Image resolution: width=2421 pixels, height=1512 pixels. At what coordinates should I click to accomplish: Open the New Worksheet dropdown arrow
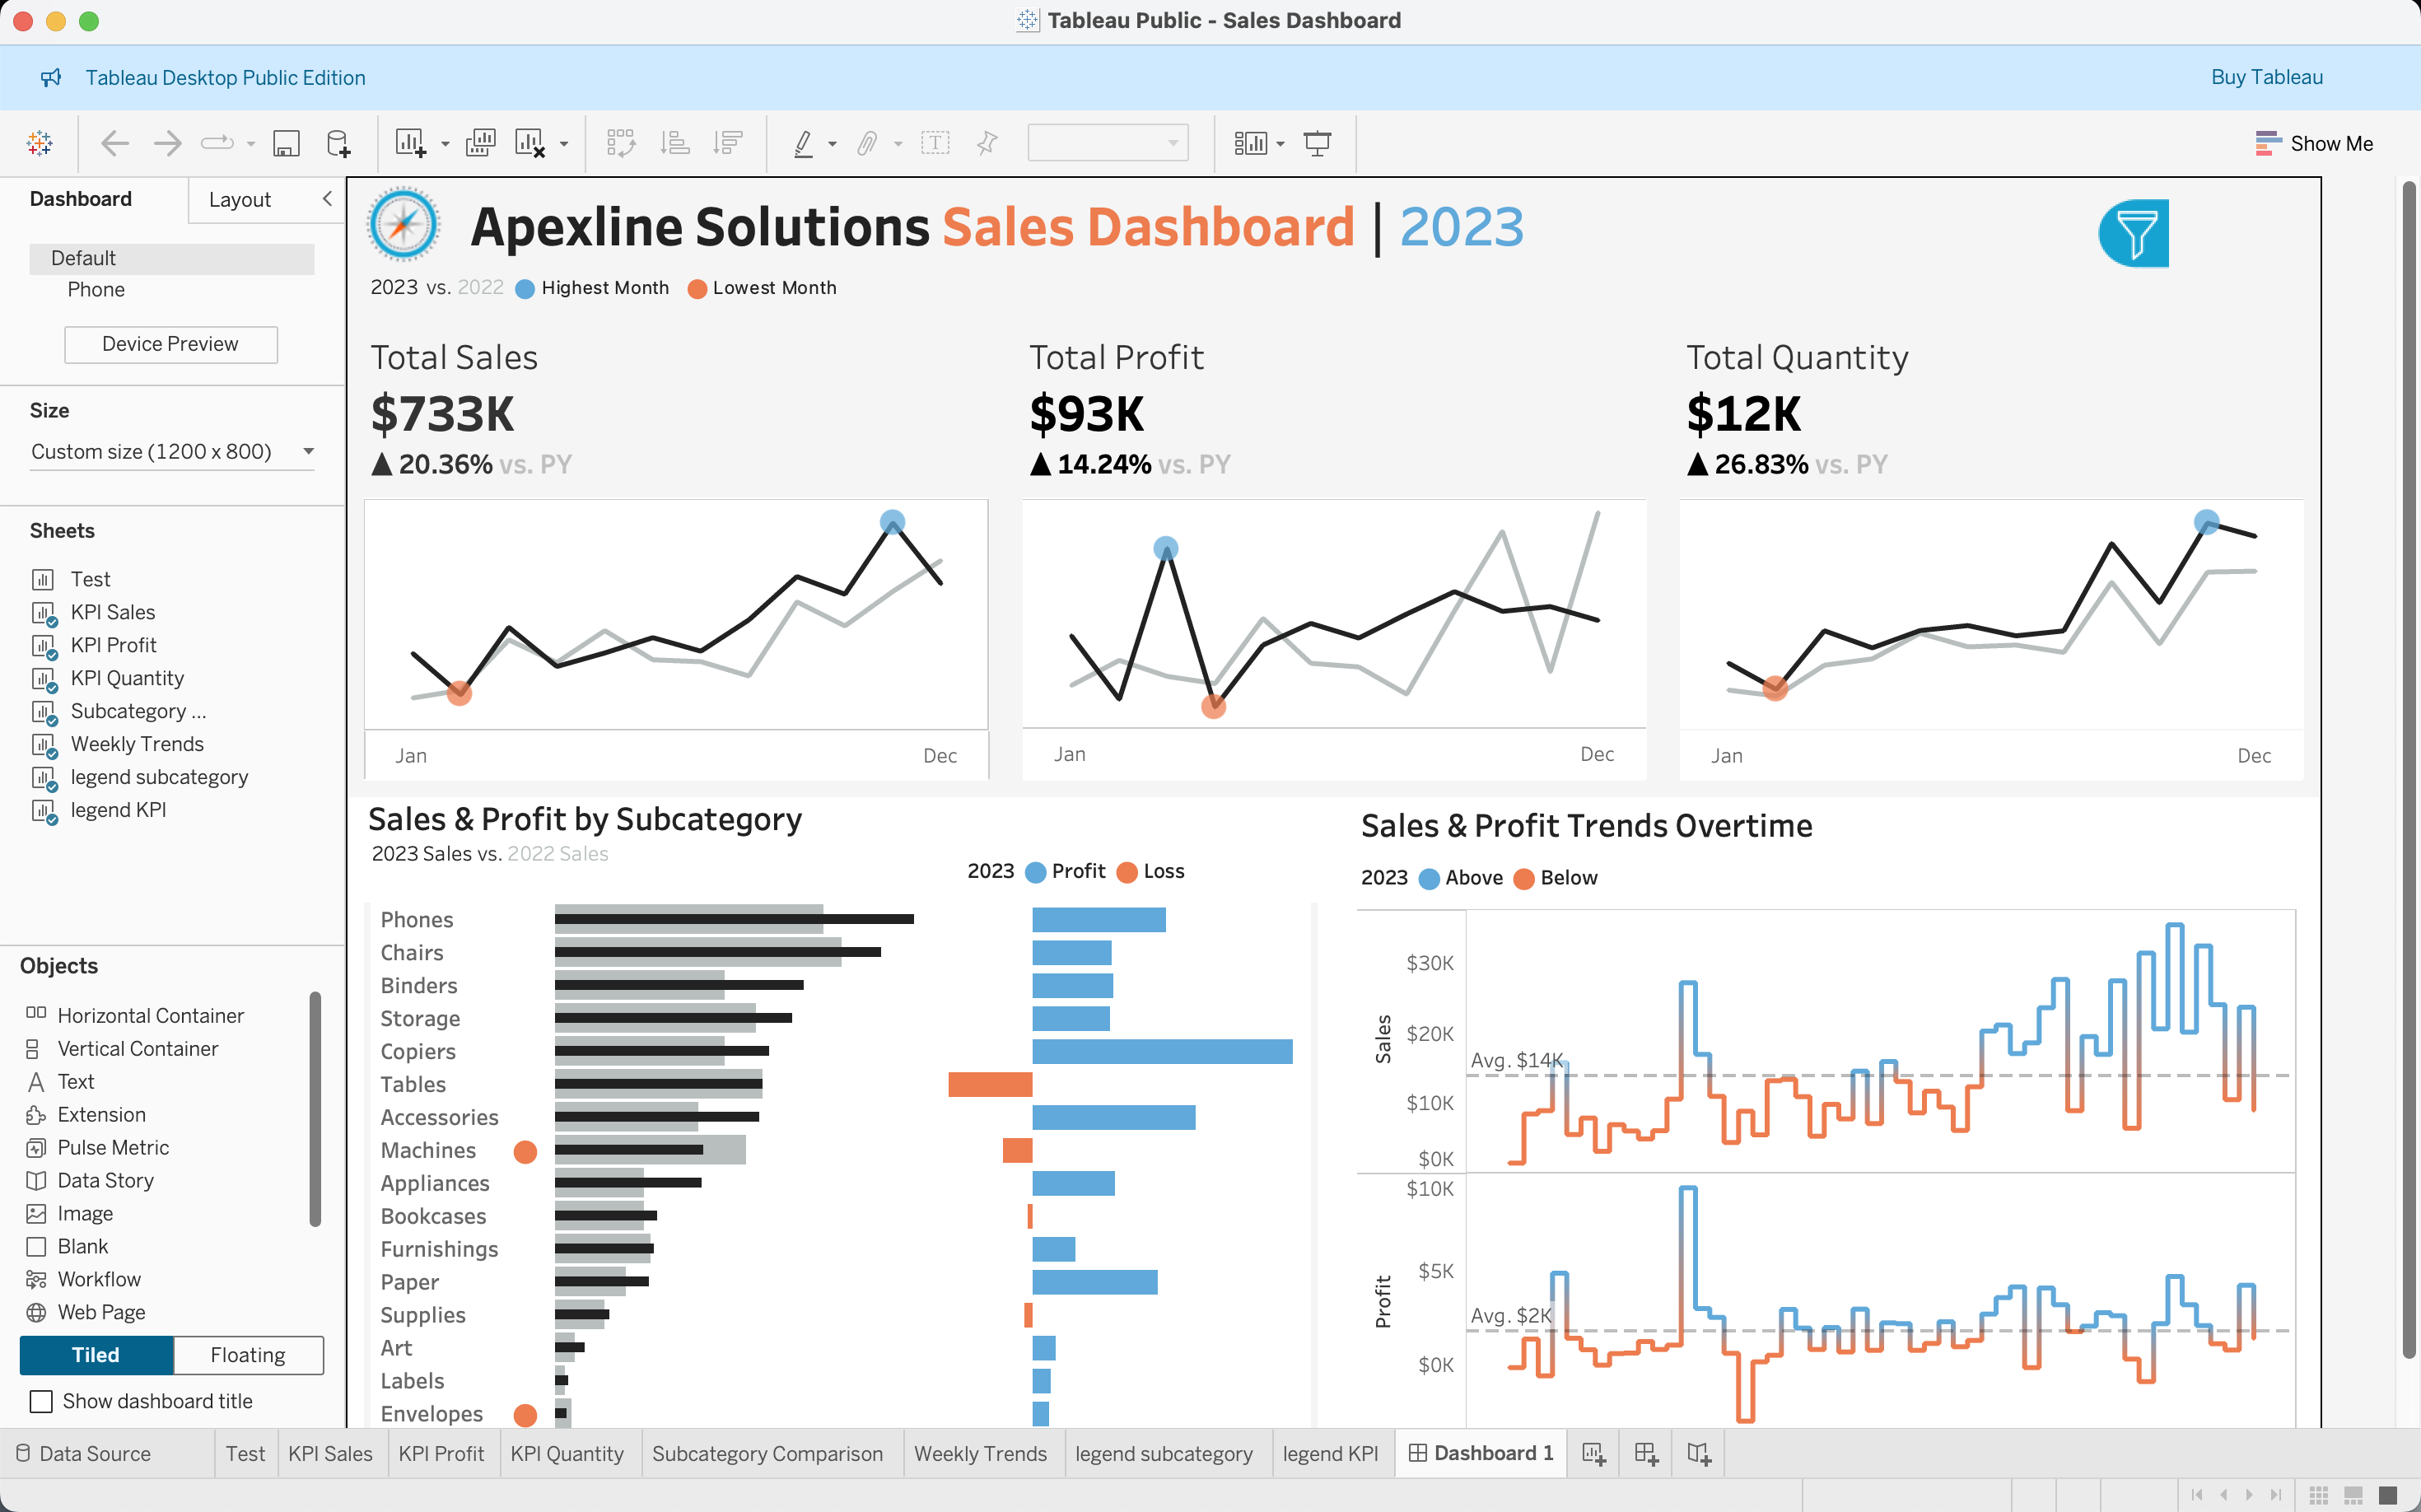point(445,144)
